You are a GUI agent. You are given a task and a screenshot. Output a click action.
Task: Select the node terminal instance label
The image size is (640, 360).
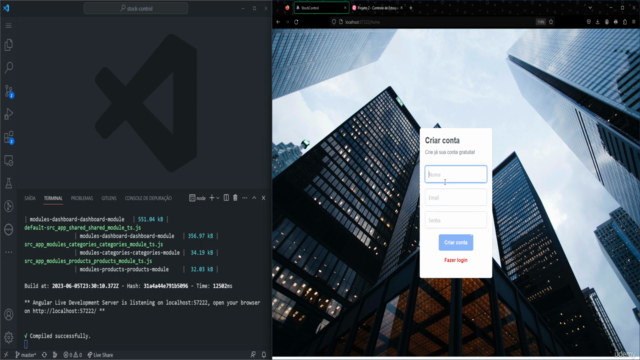click(198, 198)
